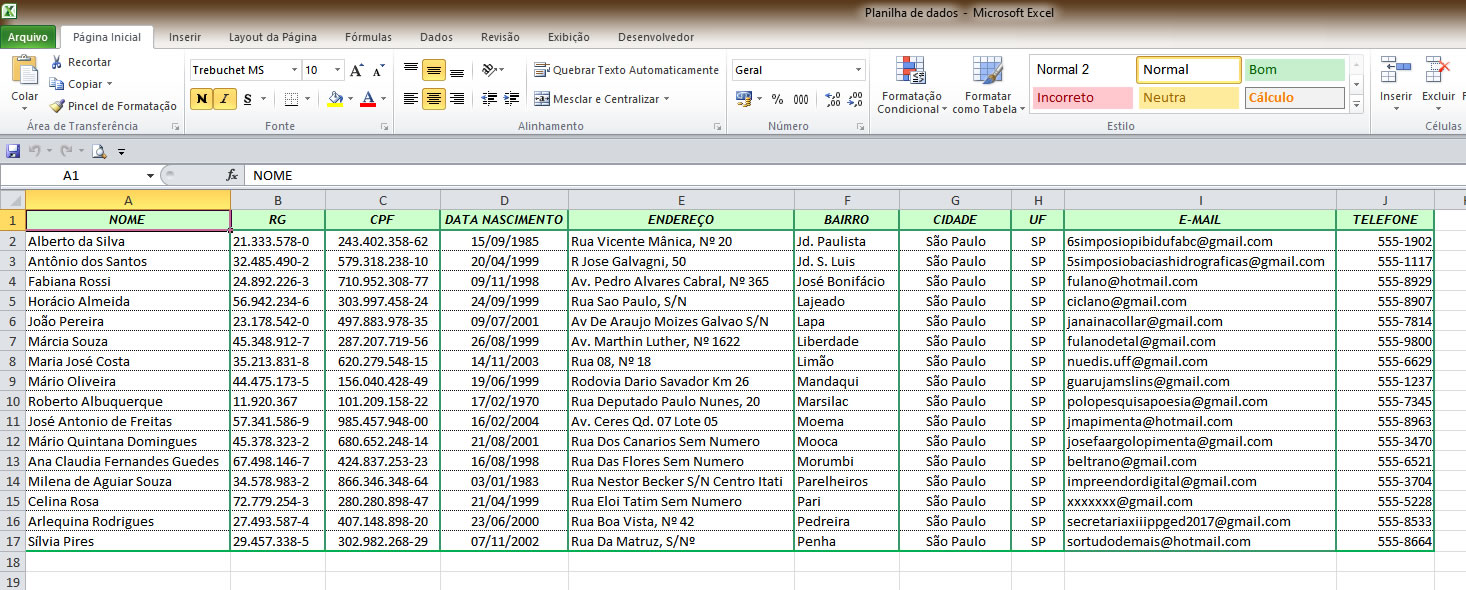
Task: Decrease decimal places
Action: click(x=855, y=99)
